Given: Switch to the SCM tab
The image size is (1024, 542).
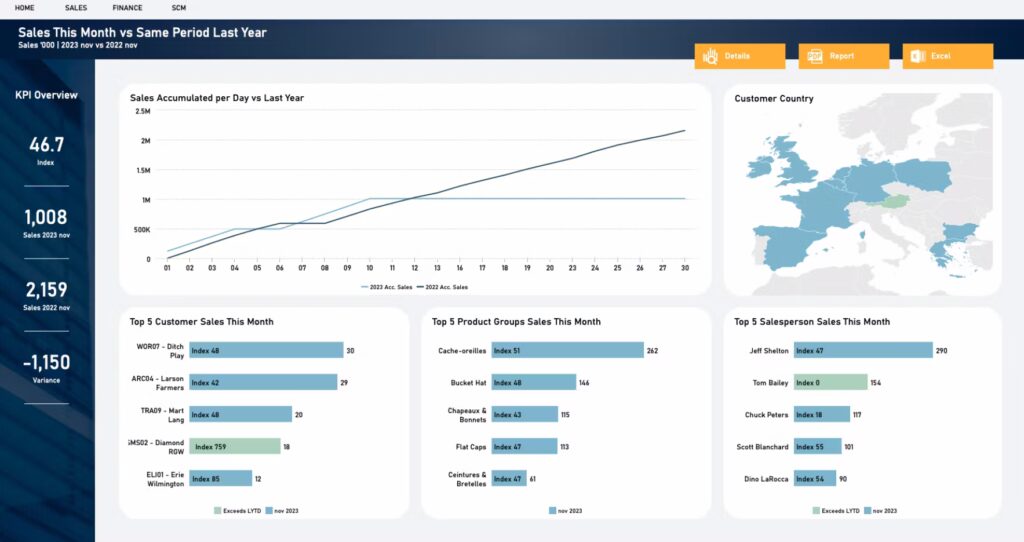Looking at the screenshot, I should pyautogui.click(x=179, y=8).
